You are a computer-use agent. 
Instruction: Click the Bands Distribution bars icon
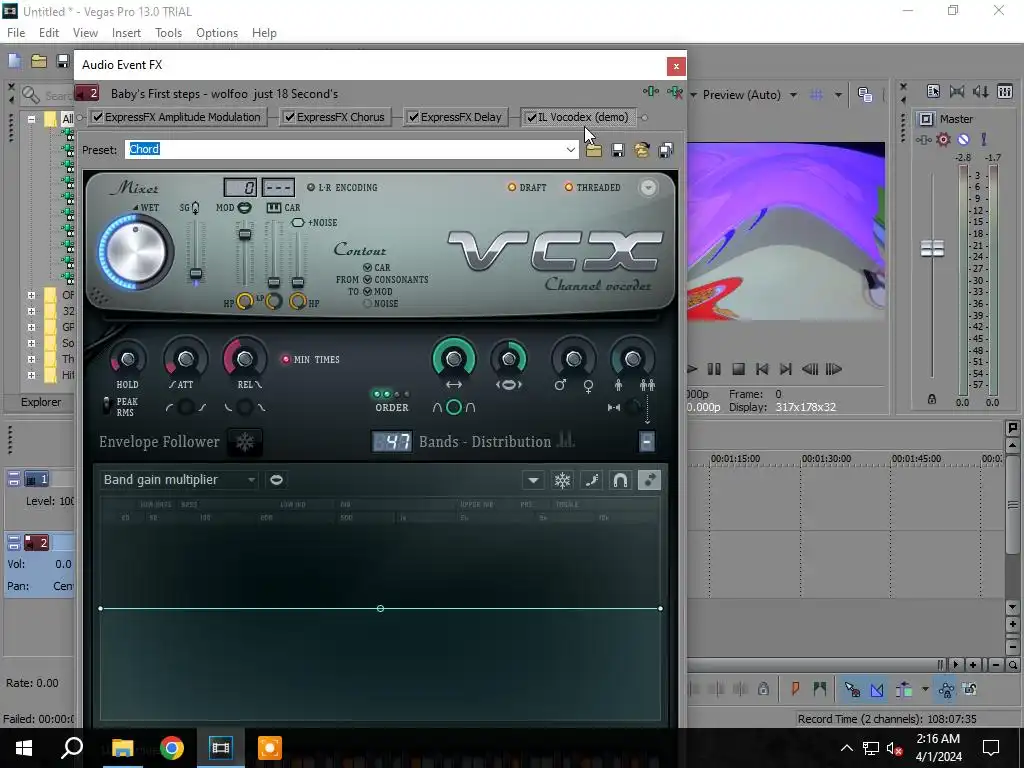click(x=566, y=441)
